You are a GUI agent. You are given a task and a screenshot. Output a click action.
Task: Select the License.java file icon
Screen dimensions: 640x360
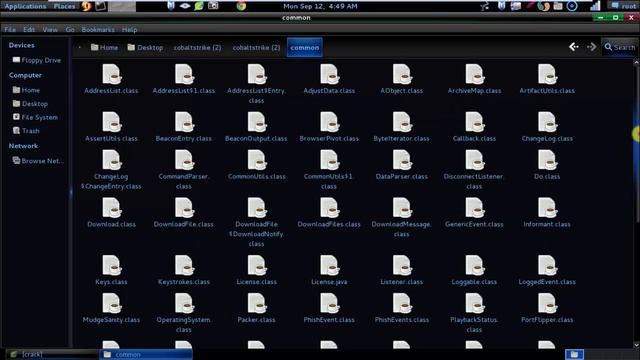pos(329,265)
